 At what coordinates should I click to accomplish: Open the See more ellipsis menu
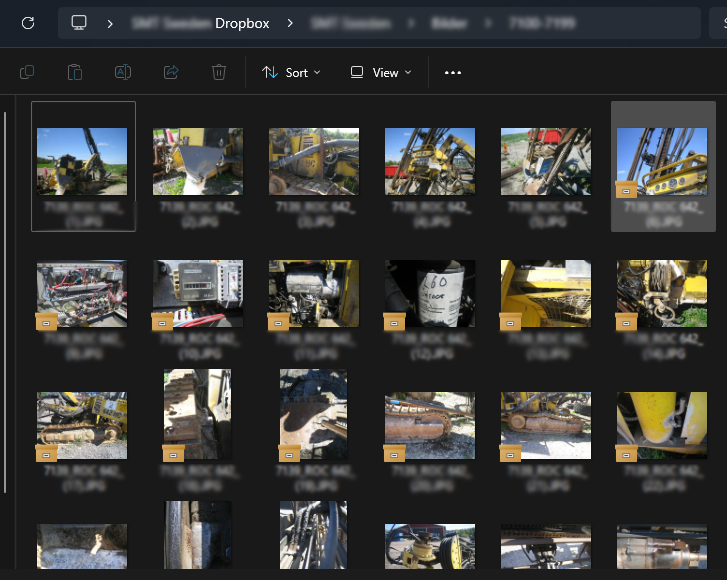tap(453, 72)
